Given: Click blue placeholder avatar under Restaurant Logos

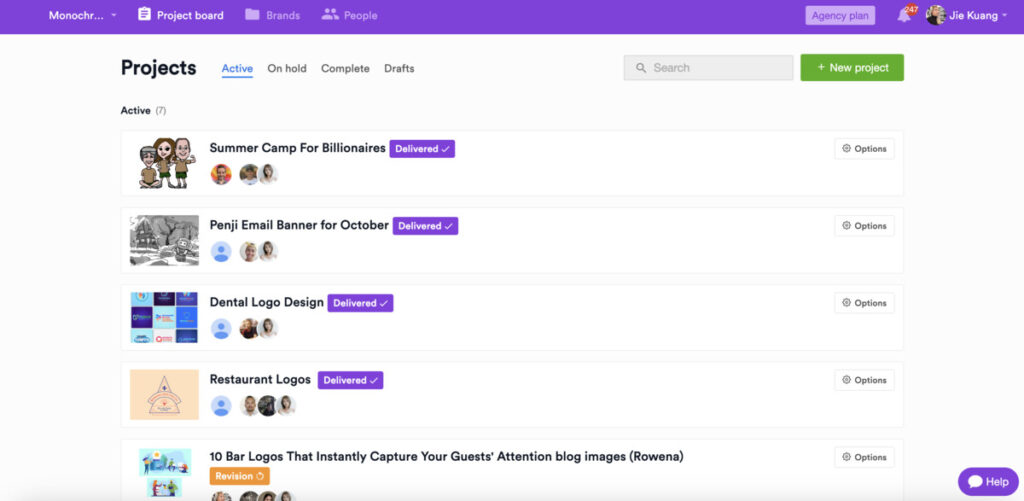Looking at the screenshot, I should coord(221,406).
